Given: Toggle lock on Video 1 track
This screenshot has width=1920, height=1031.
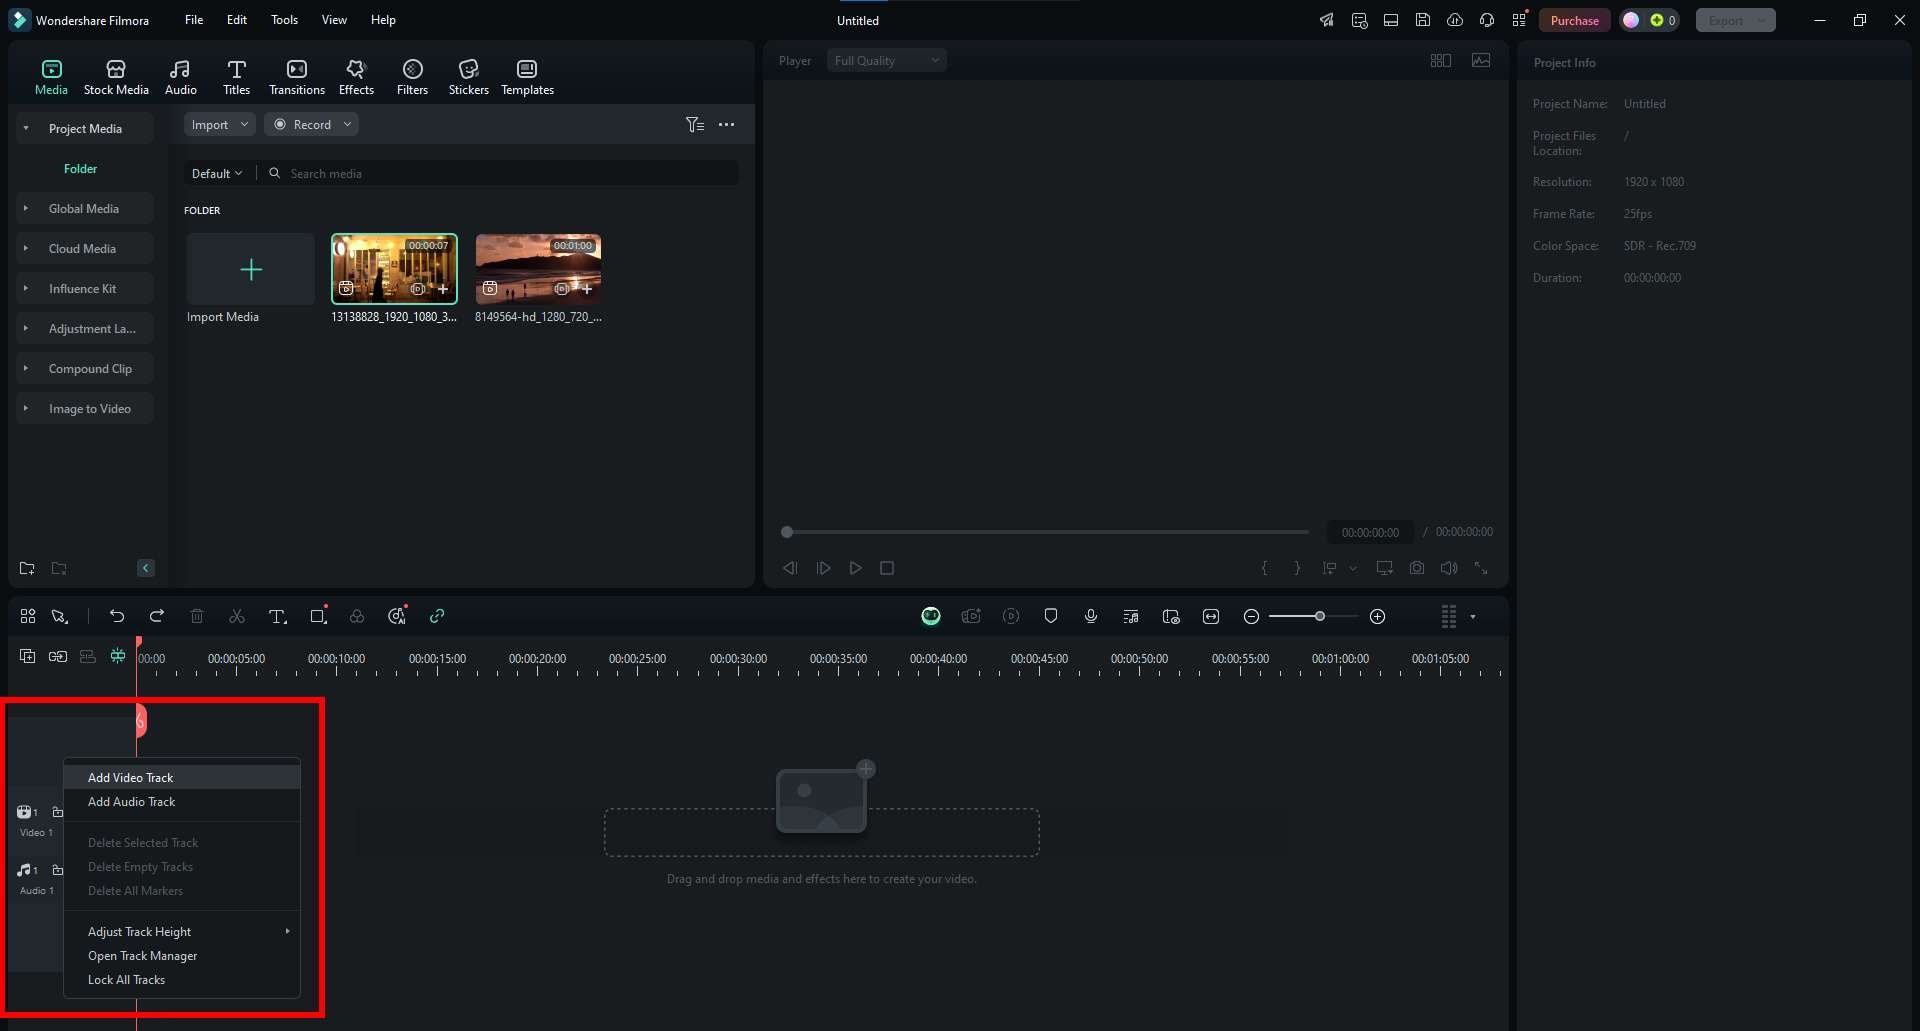Looking at the screenshot, I should click(57, 812).
